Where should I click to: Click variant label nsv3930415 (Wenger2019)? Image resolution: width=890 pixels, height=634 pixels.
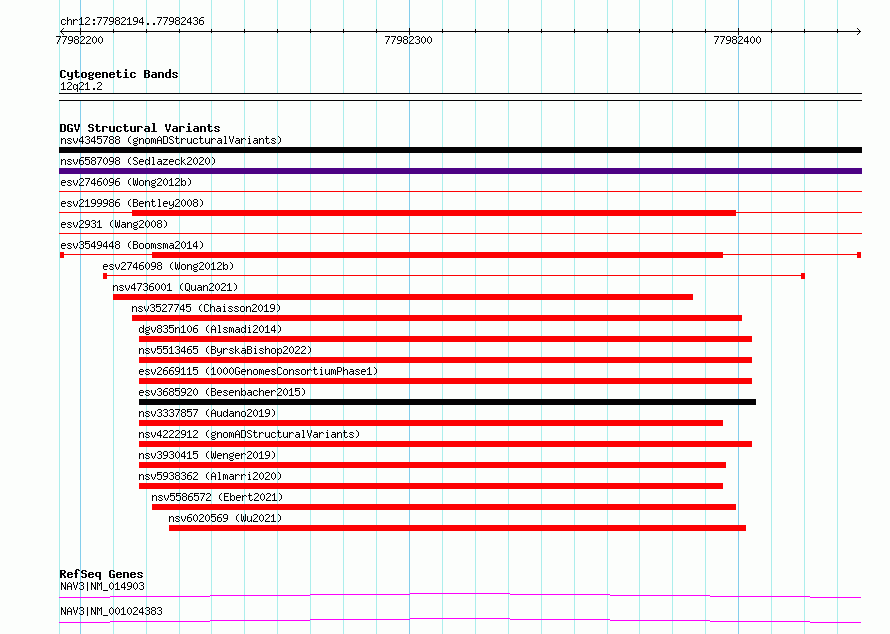207,455
